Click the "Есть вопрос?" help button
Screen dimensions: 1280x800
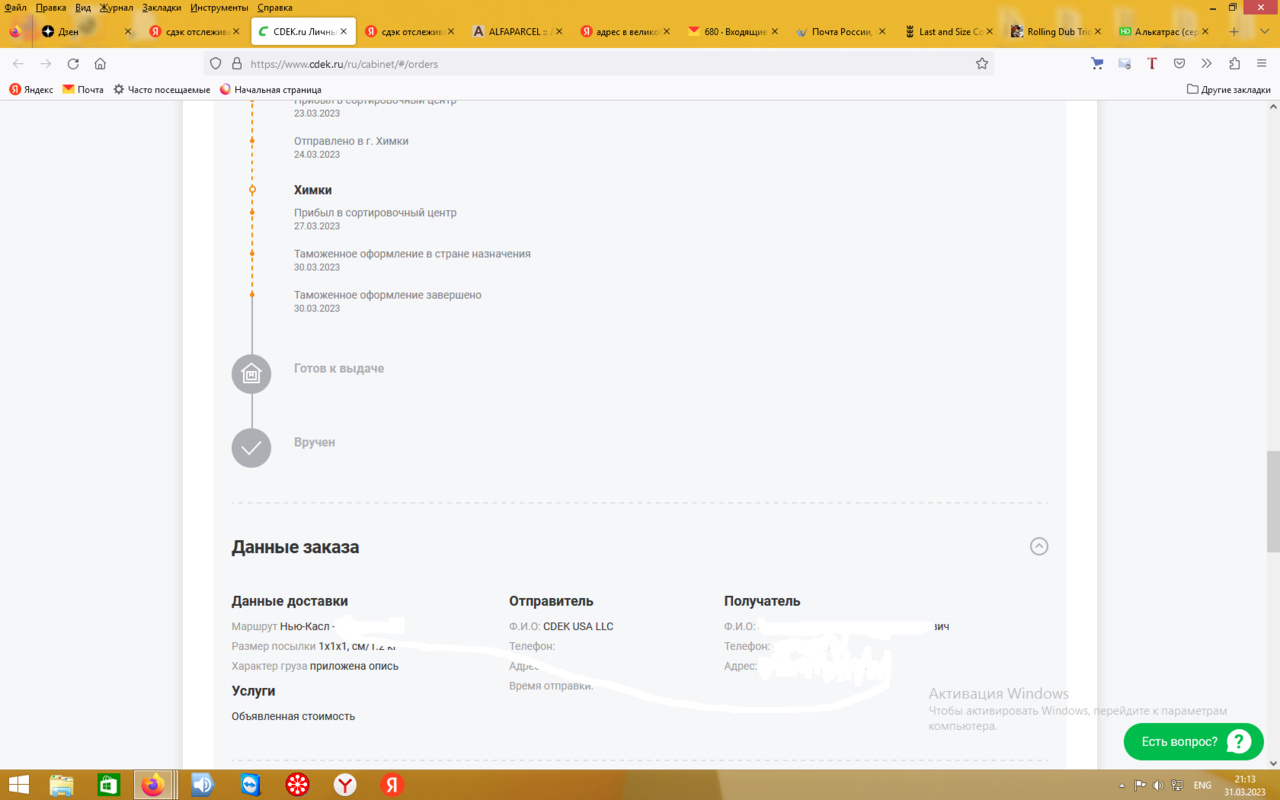(x=1193, y=742)
